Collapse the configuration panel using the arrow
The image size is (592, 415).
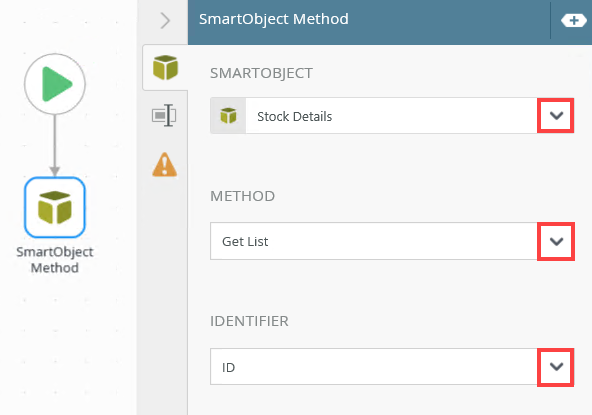pos(165,20)
